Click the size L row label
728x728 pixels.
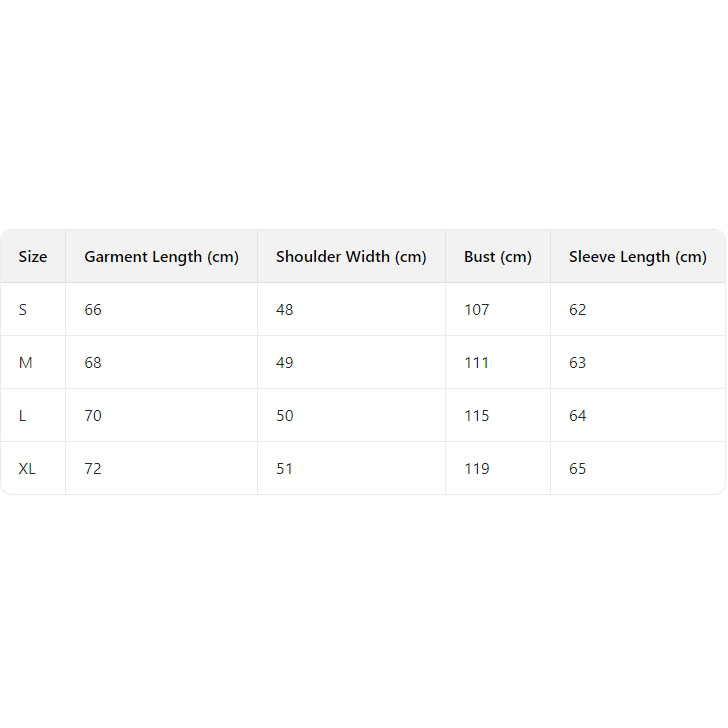(x=23, y=416)
